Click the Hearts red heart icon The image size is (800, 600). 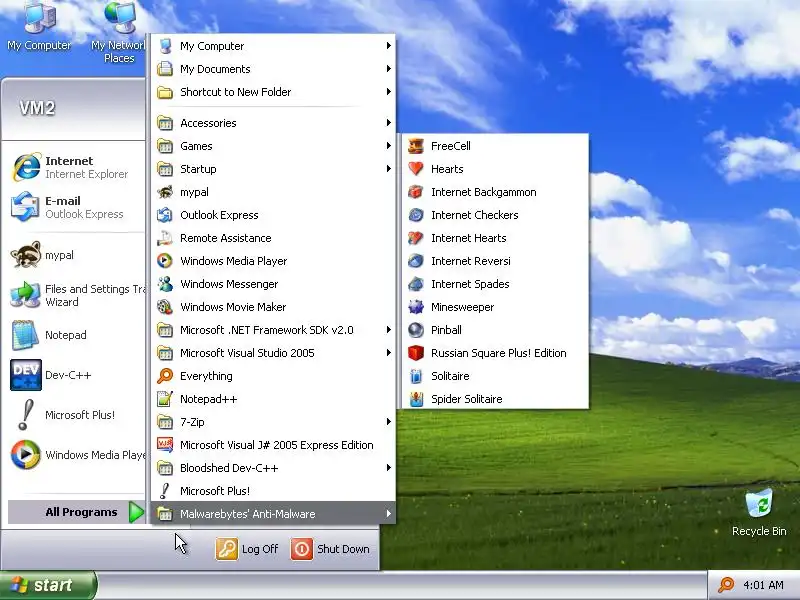416,169
